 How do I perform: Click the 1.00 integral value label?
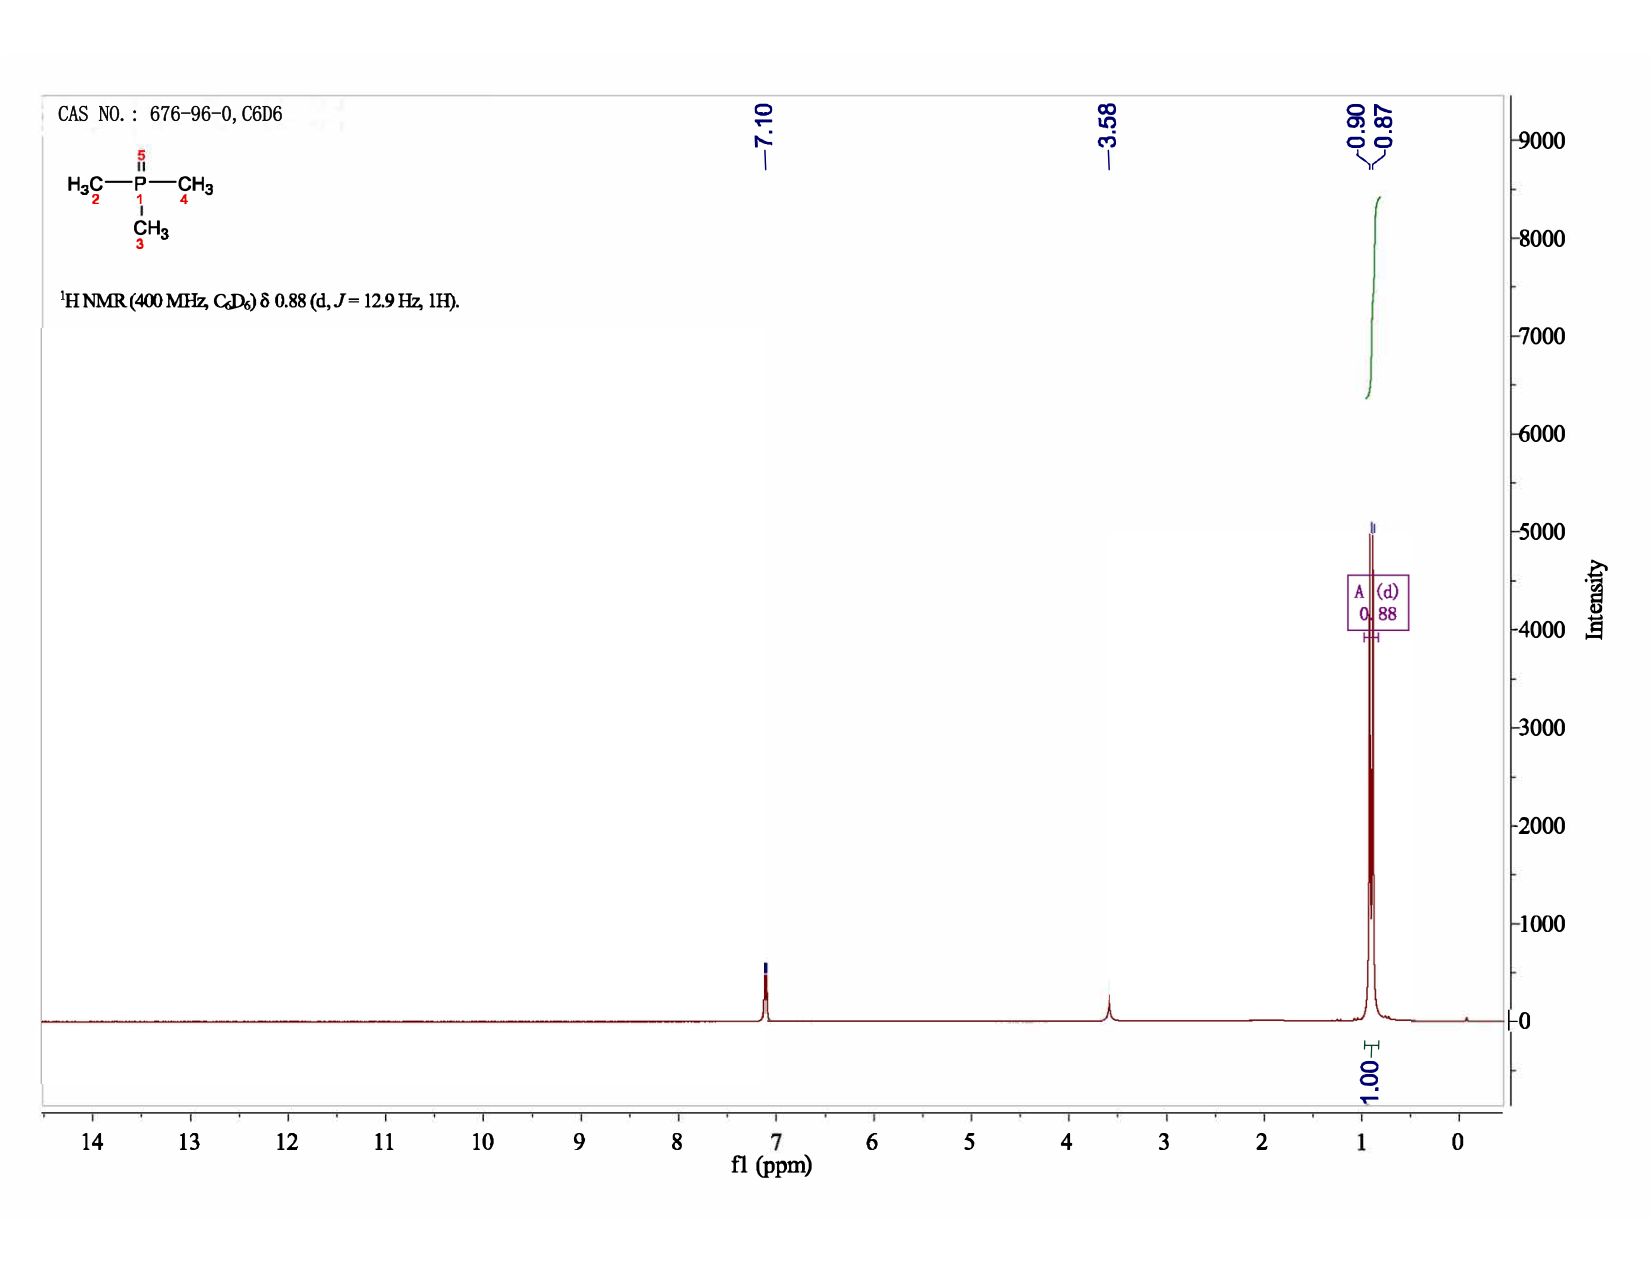click(1370, 1081)
